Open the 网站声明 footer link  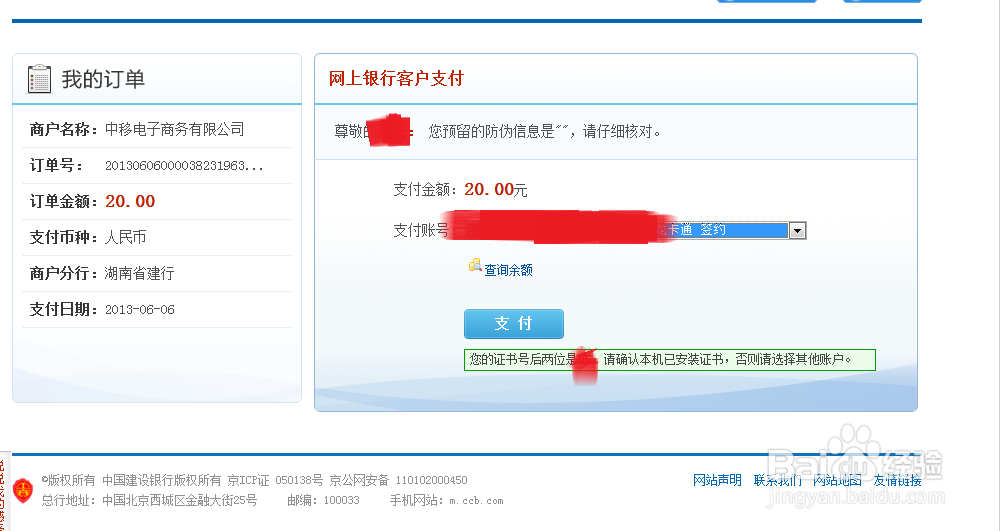click(717, 480)
